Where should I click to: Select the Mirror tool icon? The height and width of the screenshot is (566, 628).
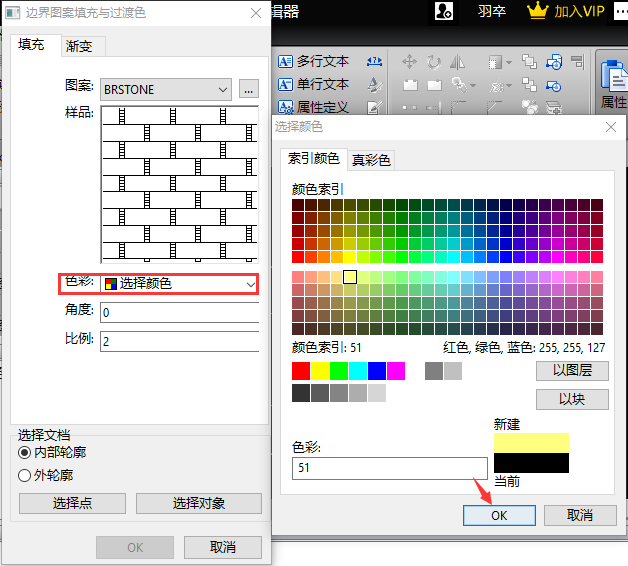(457, 62)
